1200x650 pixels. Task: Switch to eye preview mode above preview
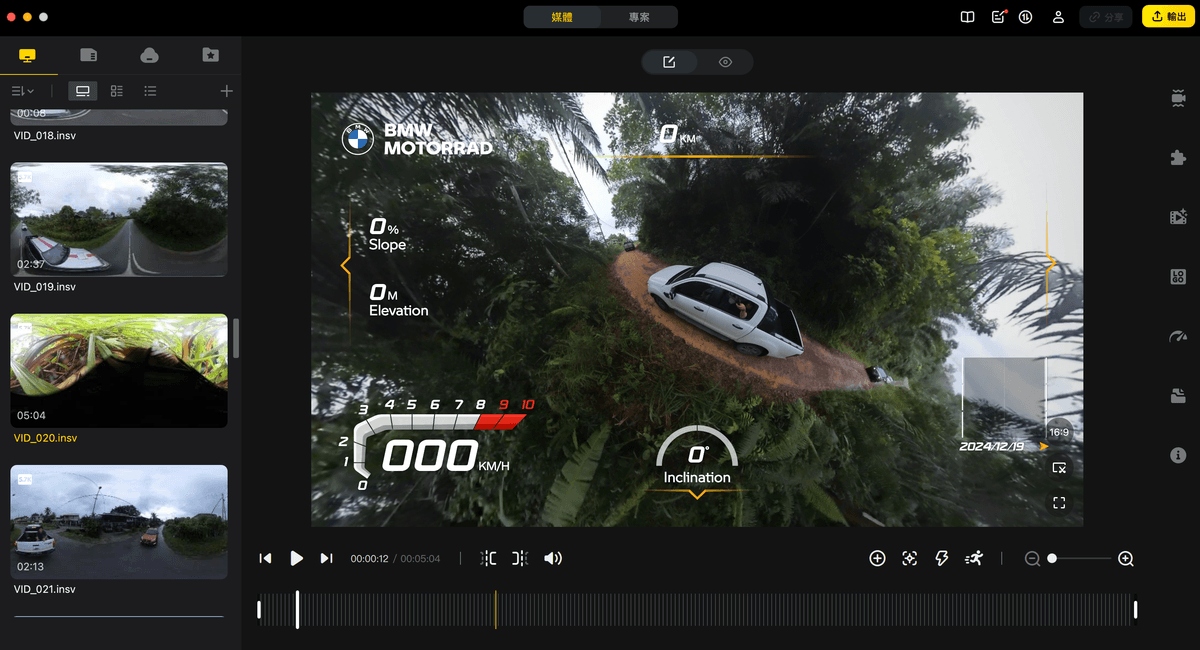(x=725, y=62)
